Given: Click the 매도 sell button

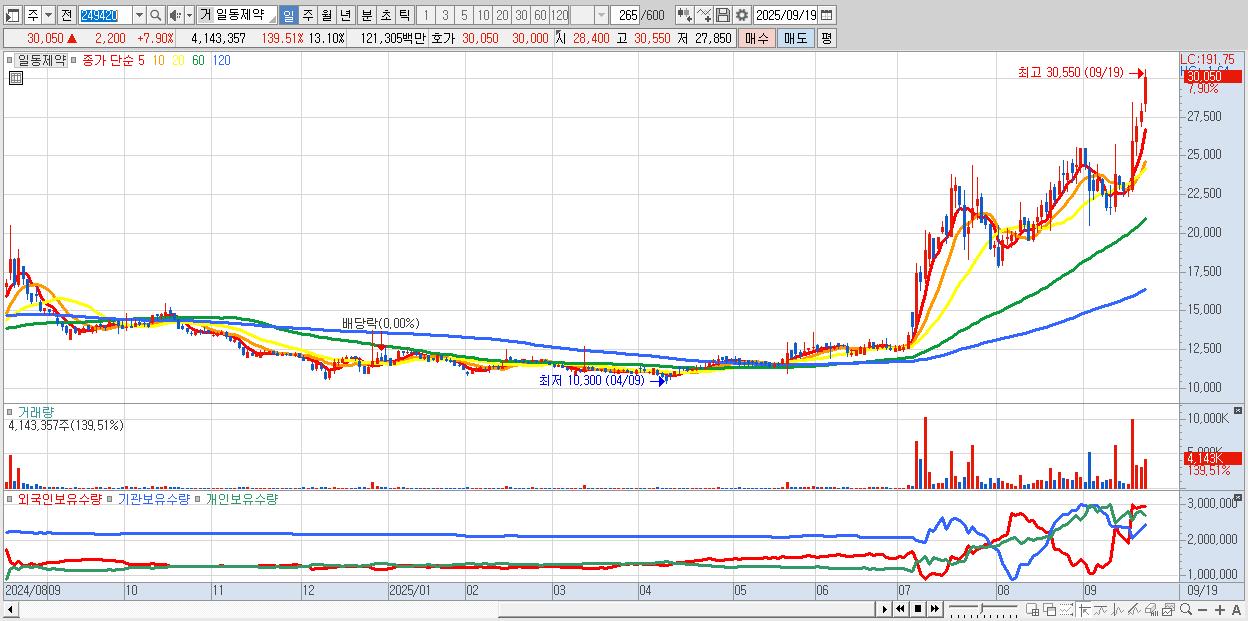Looking at the screenshot, I should tap(795, 38).
